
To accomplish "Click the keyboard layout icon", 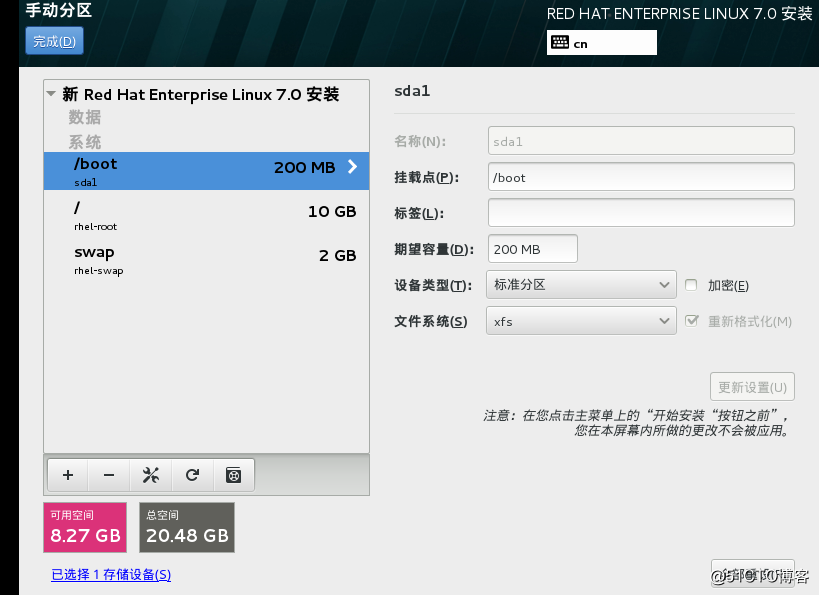I will tap(560, 42).
